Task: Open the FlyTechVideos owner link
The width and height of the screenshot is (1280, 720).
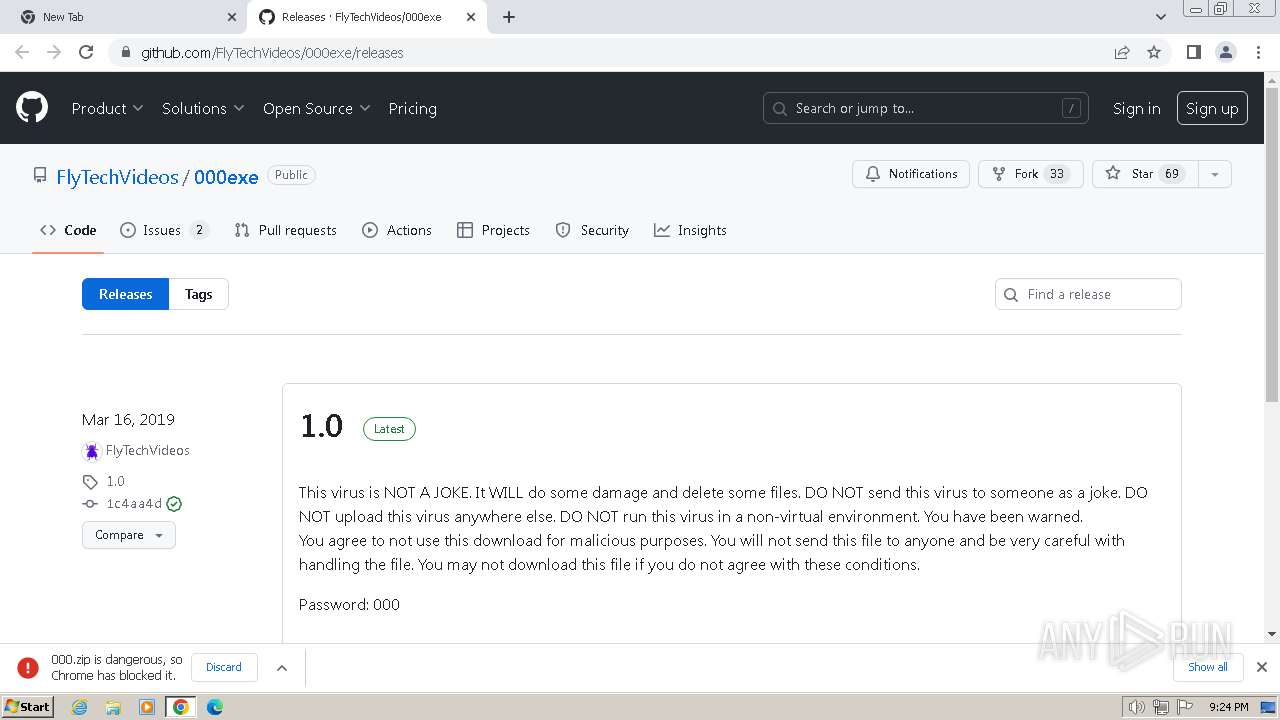Action: point(117,177)
